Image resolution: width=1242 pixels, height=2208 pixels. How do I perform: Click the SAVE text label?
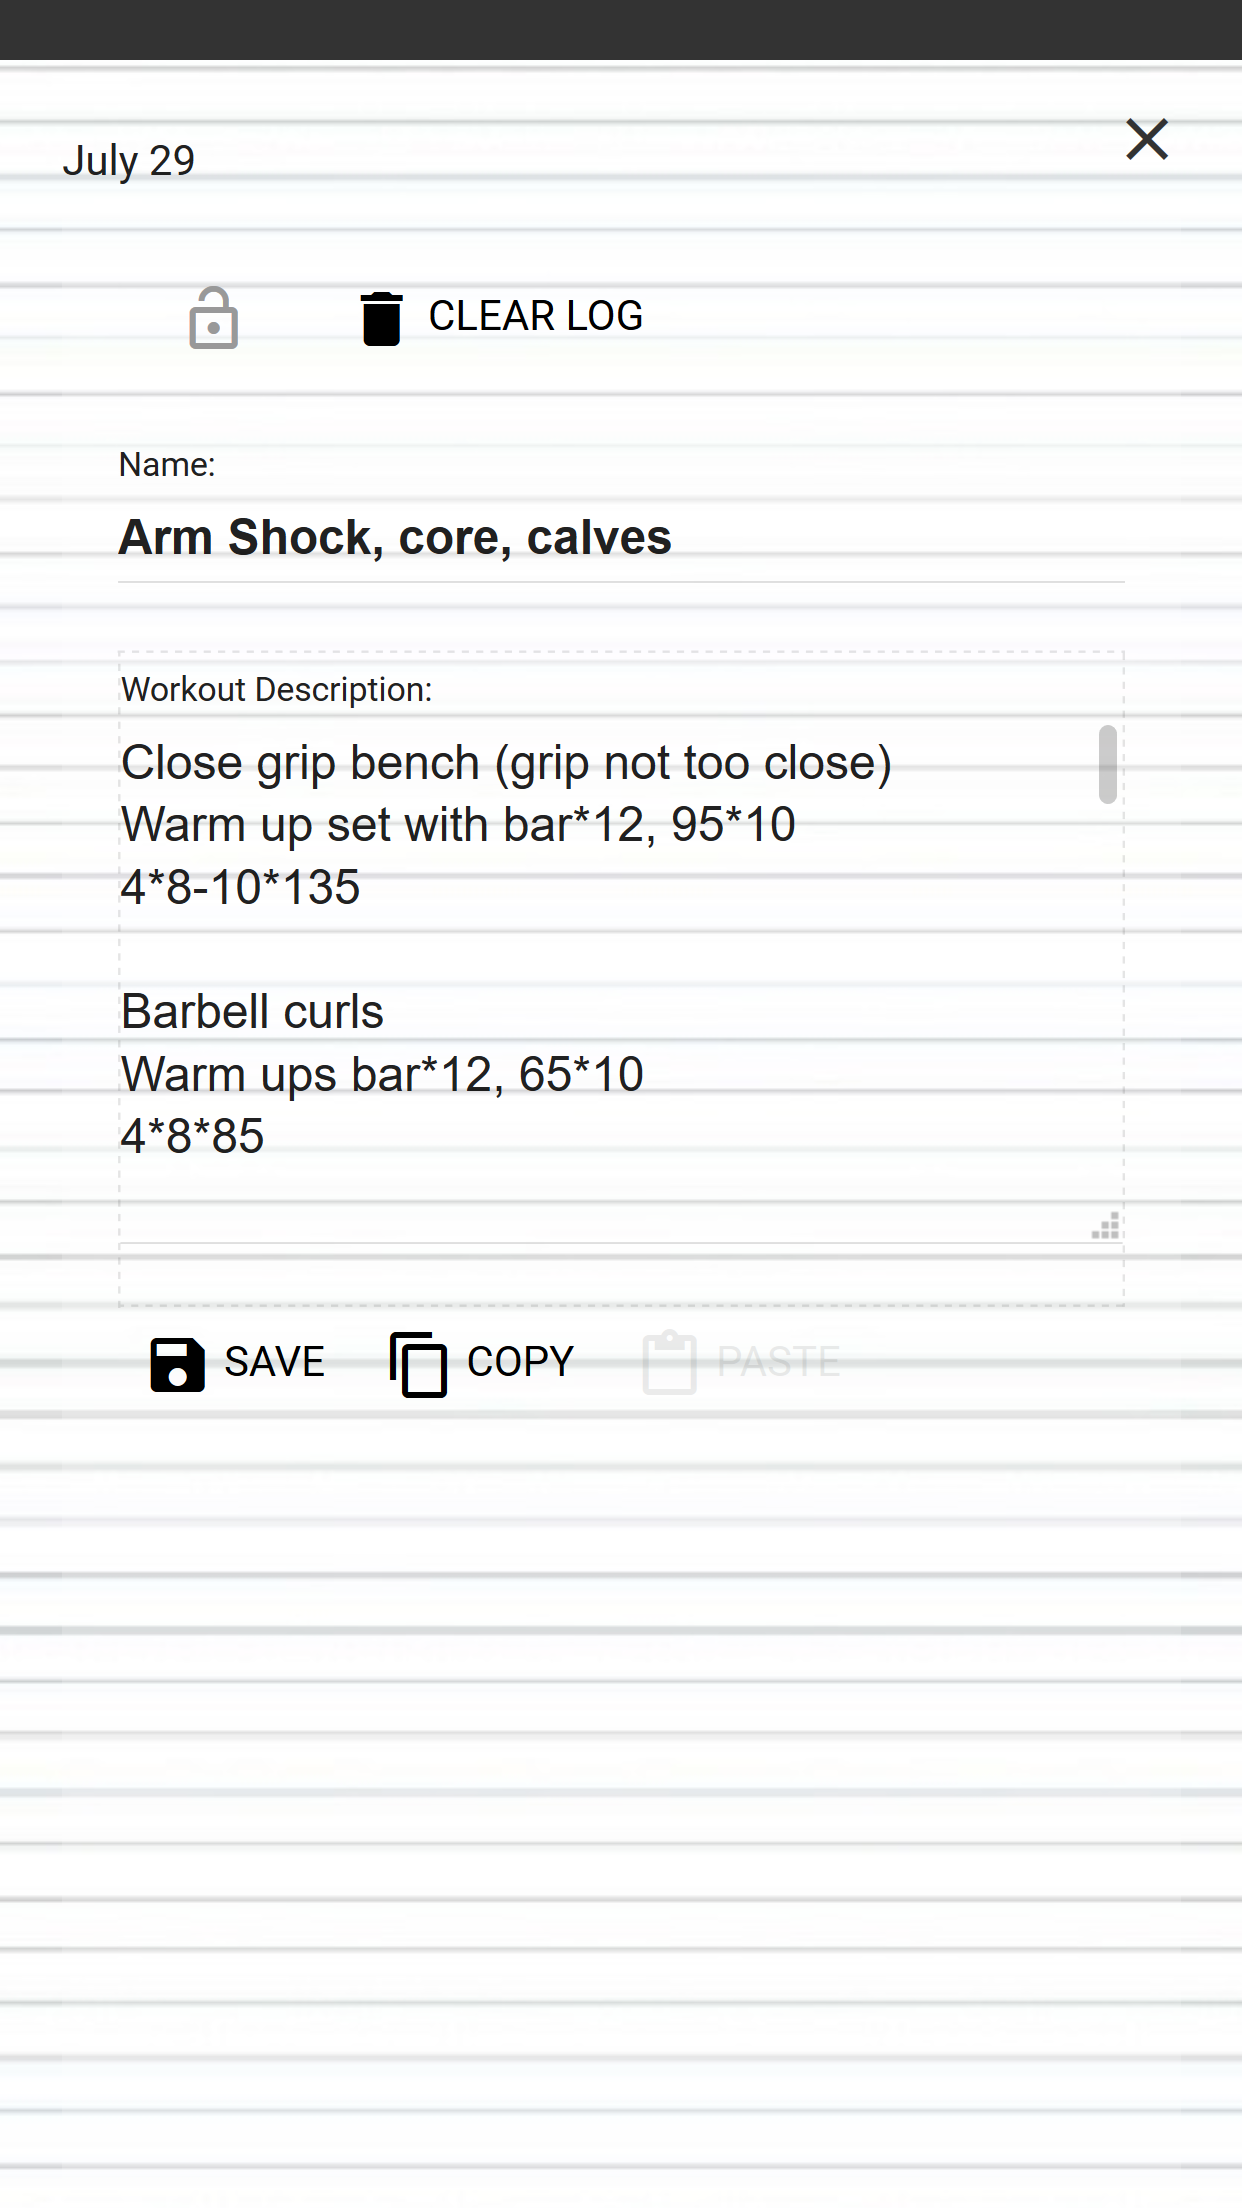[274, 1362]
